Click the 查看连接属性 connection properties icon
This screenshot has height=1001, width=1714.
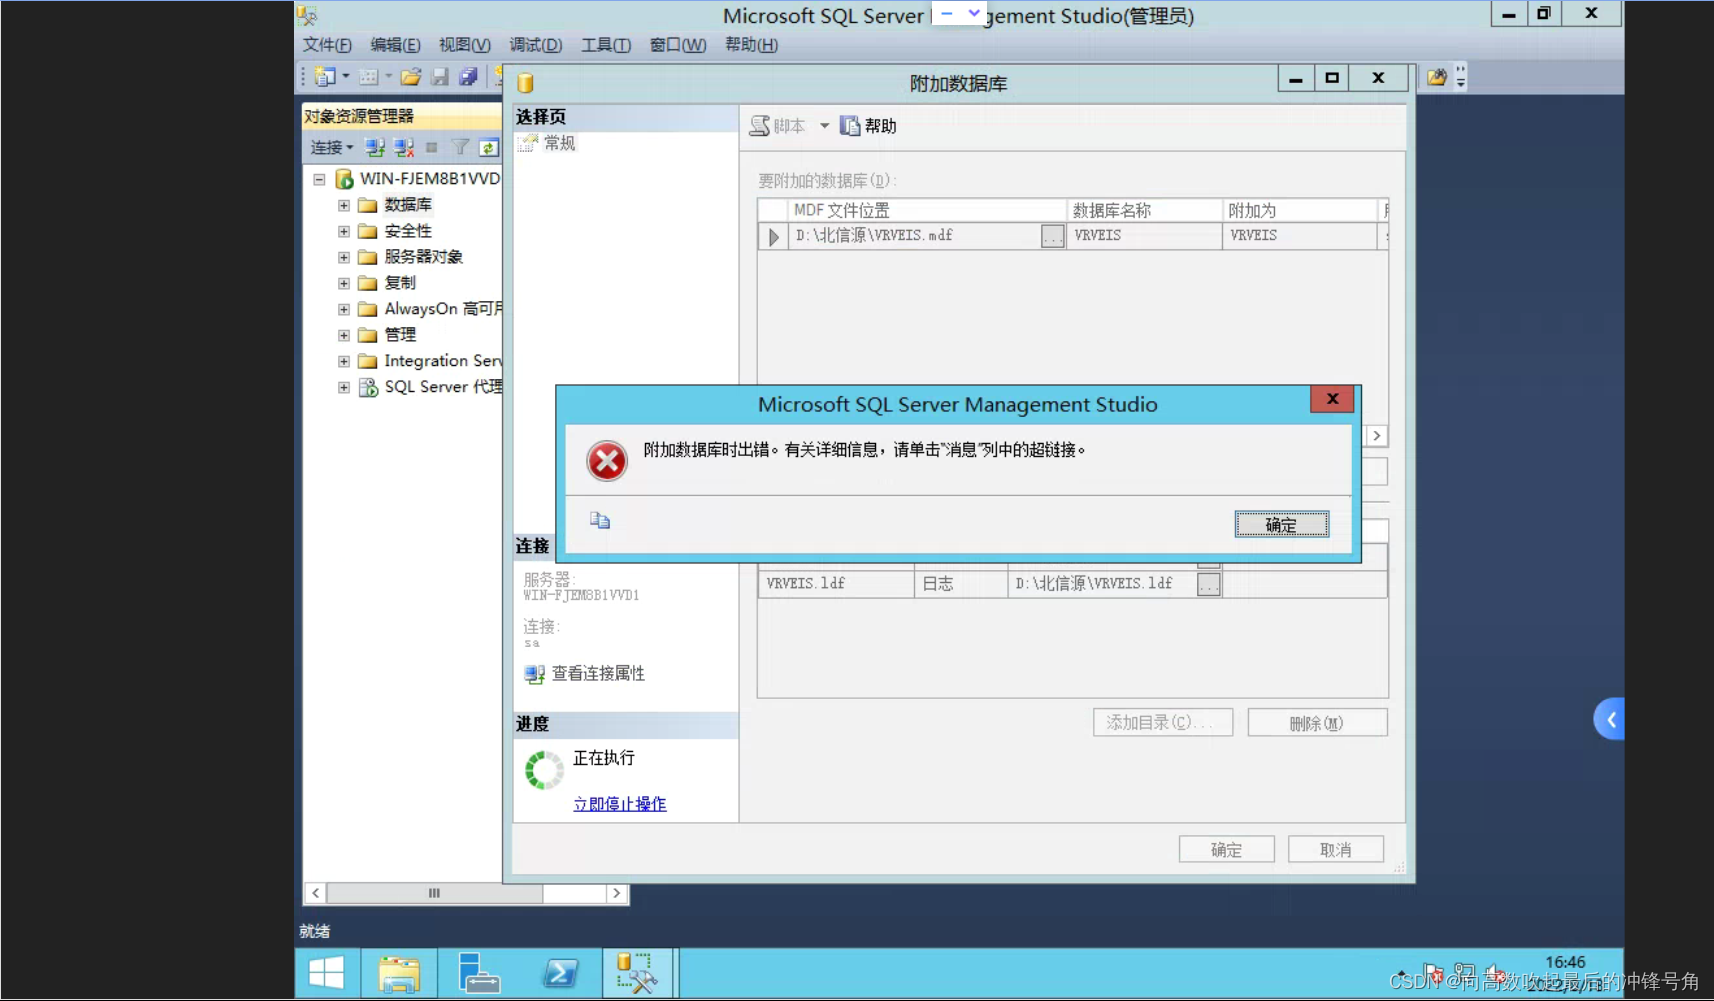pyautogui.click(x=534, y=674)
